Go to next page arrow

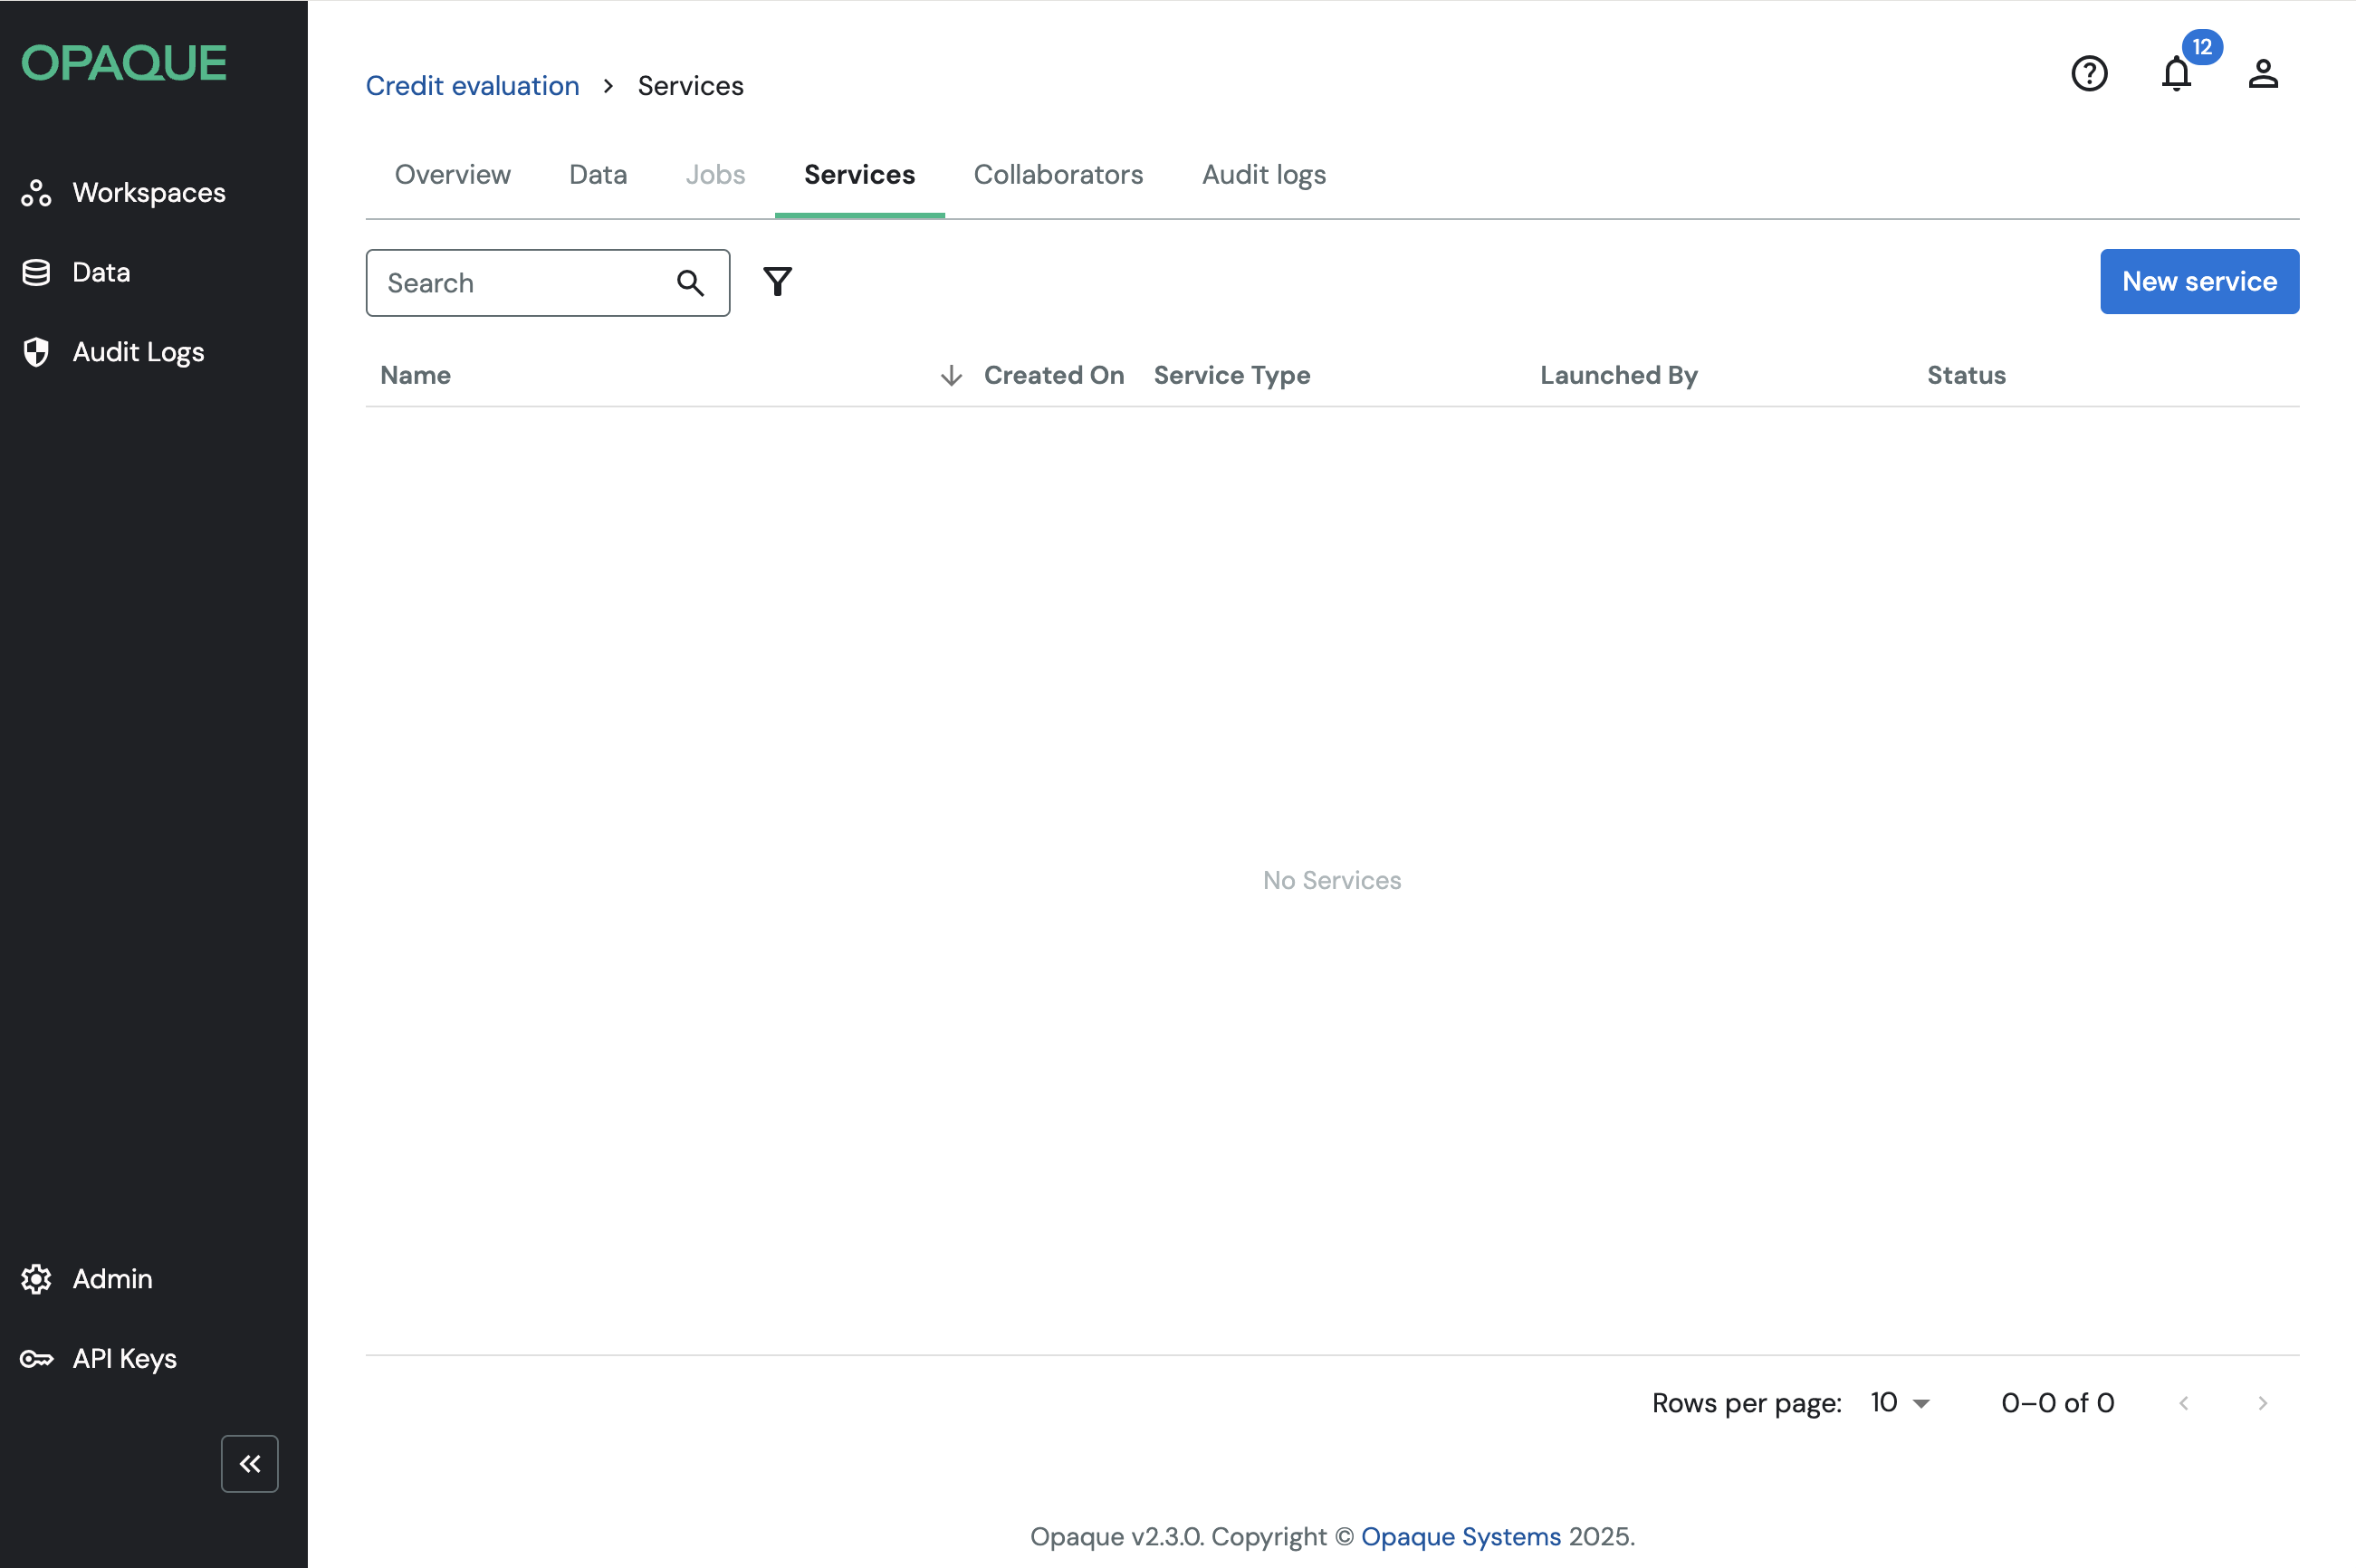(2262, 1403)
